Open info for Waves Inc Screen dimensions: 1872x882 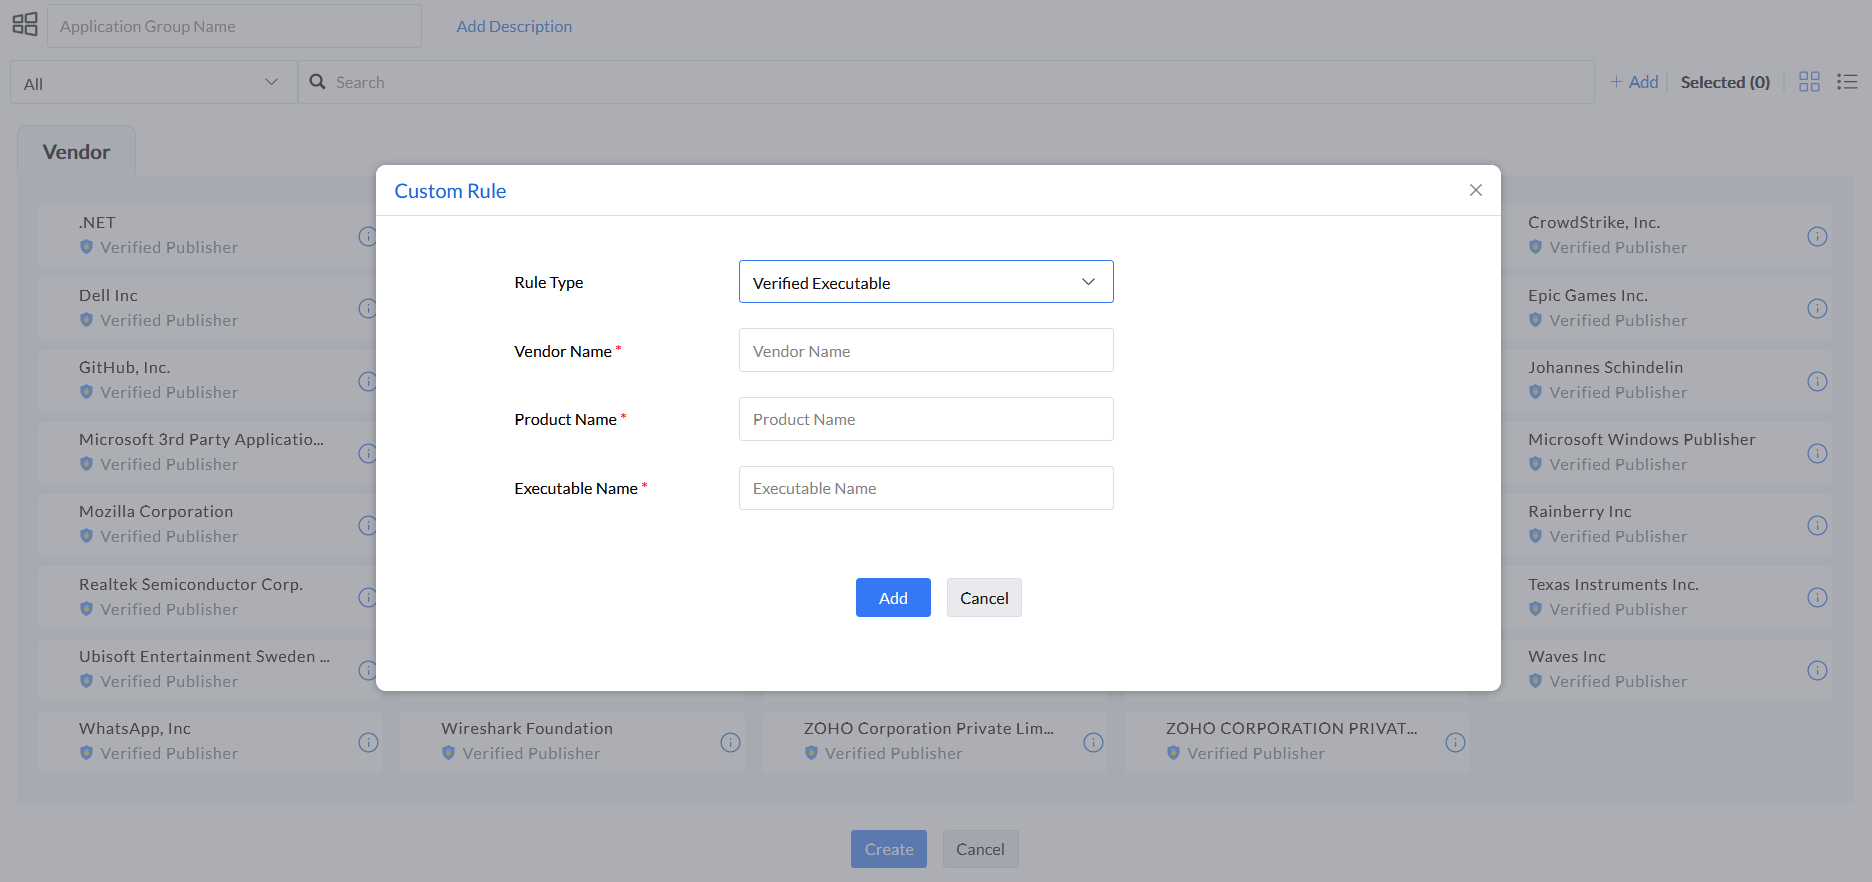[x=1817, y=670]
